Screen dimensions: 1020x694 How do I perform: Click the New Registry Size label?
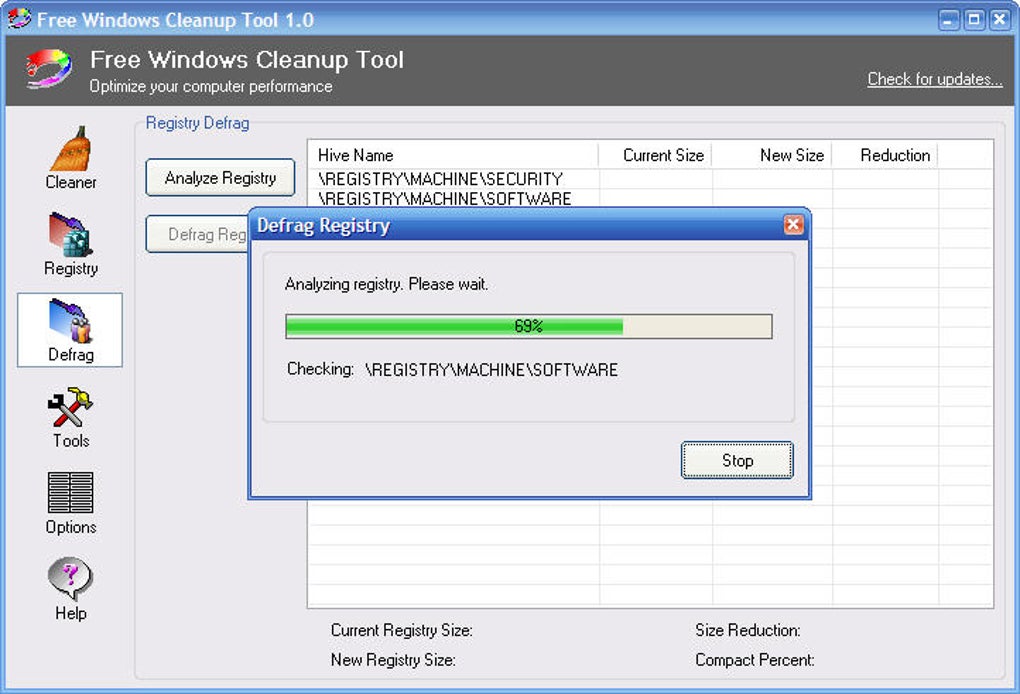tap(393, 660)
